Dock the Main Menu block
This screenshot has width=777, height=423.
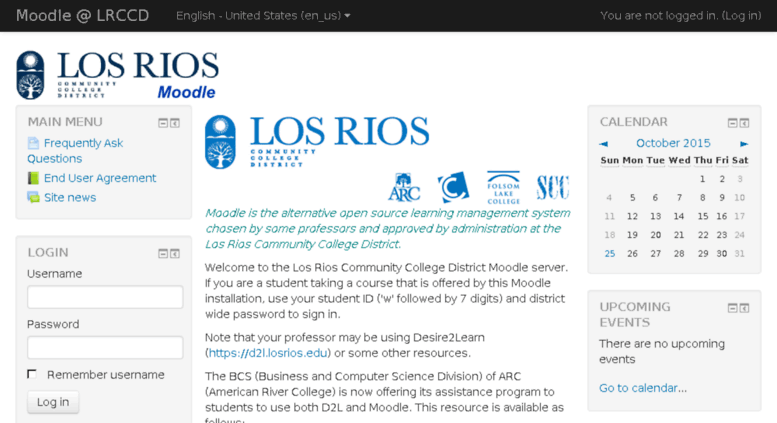click(175, 123)
